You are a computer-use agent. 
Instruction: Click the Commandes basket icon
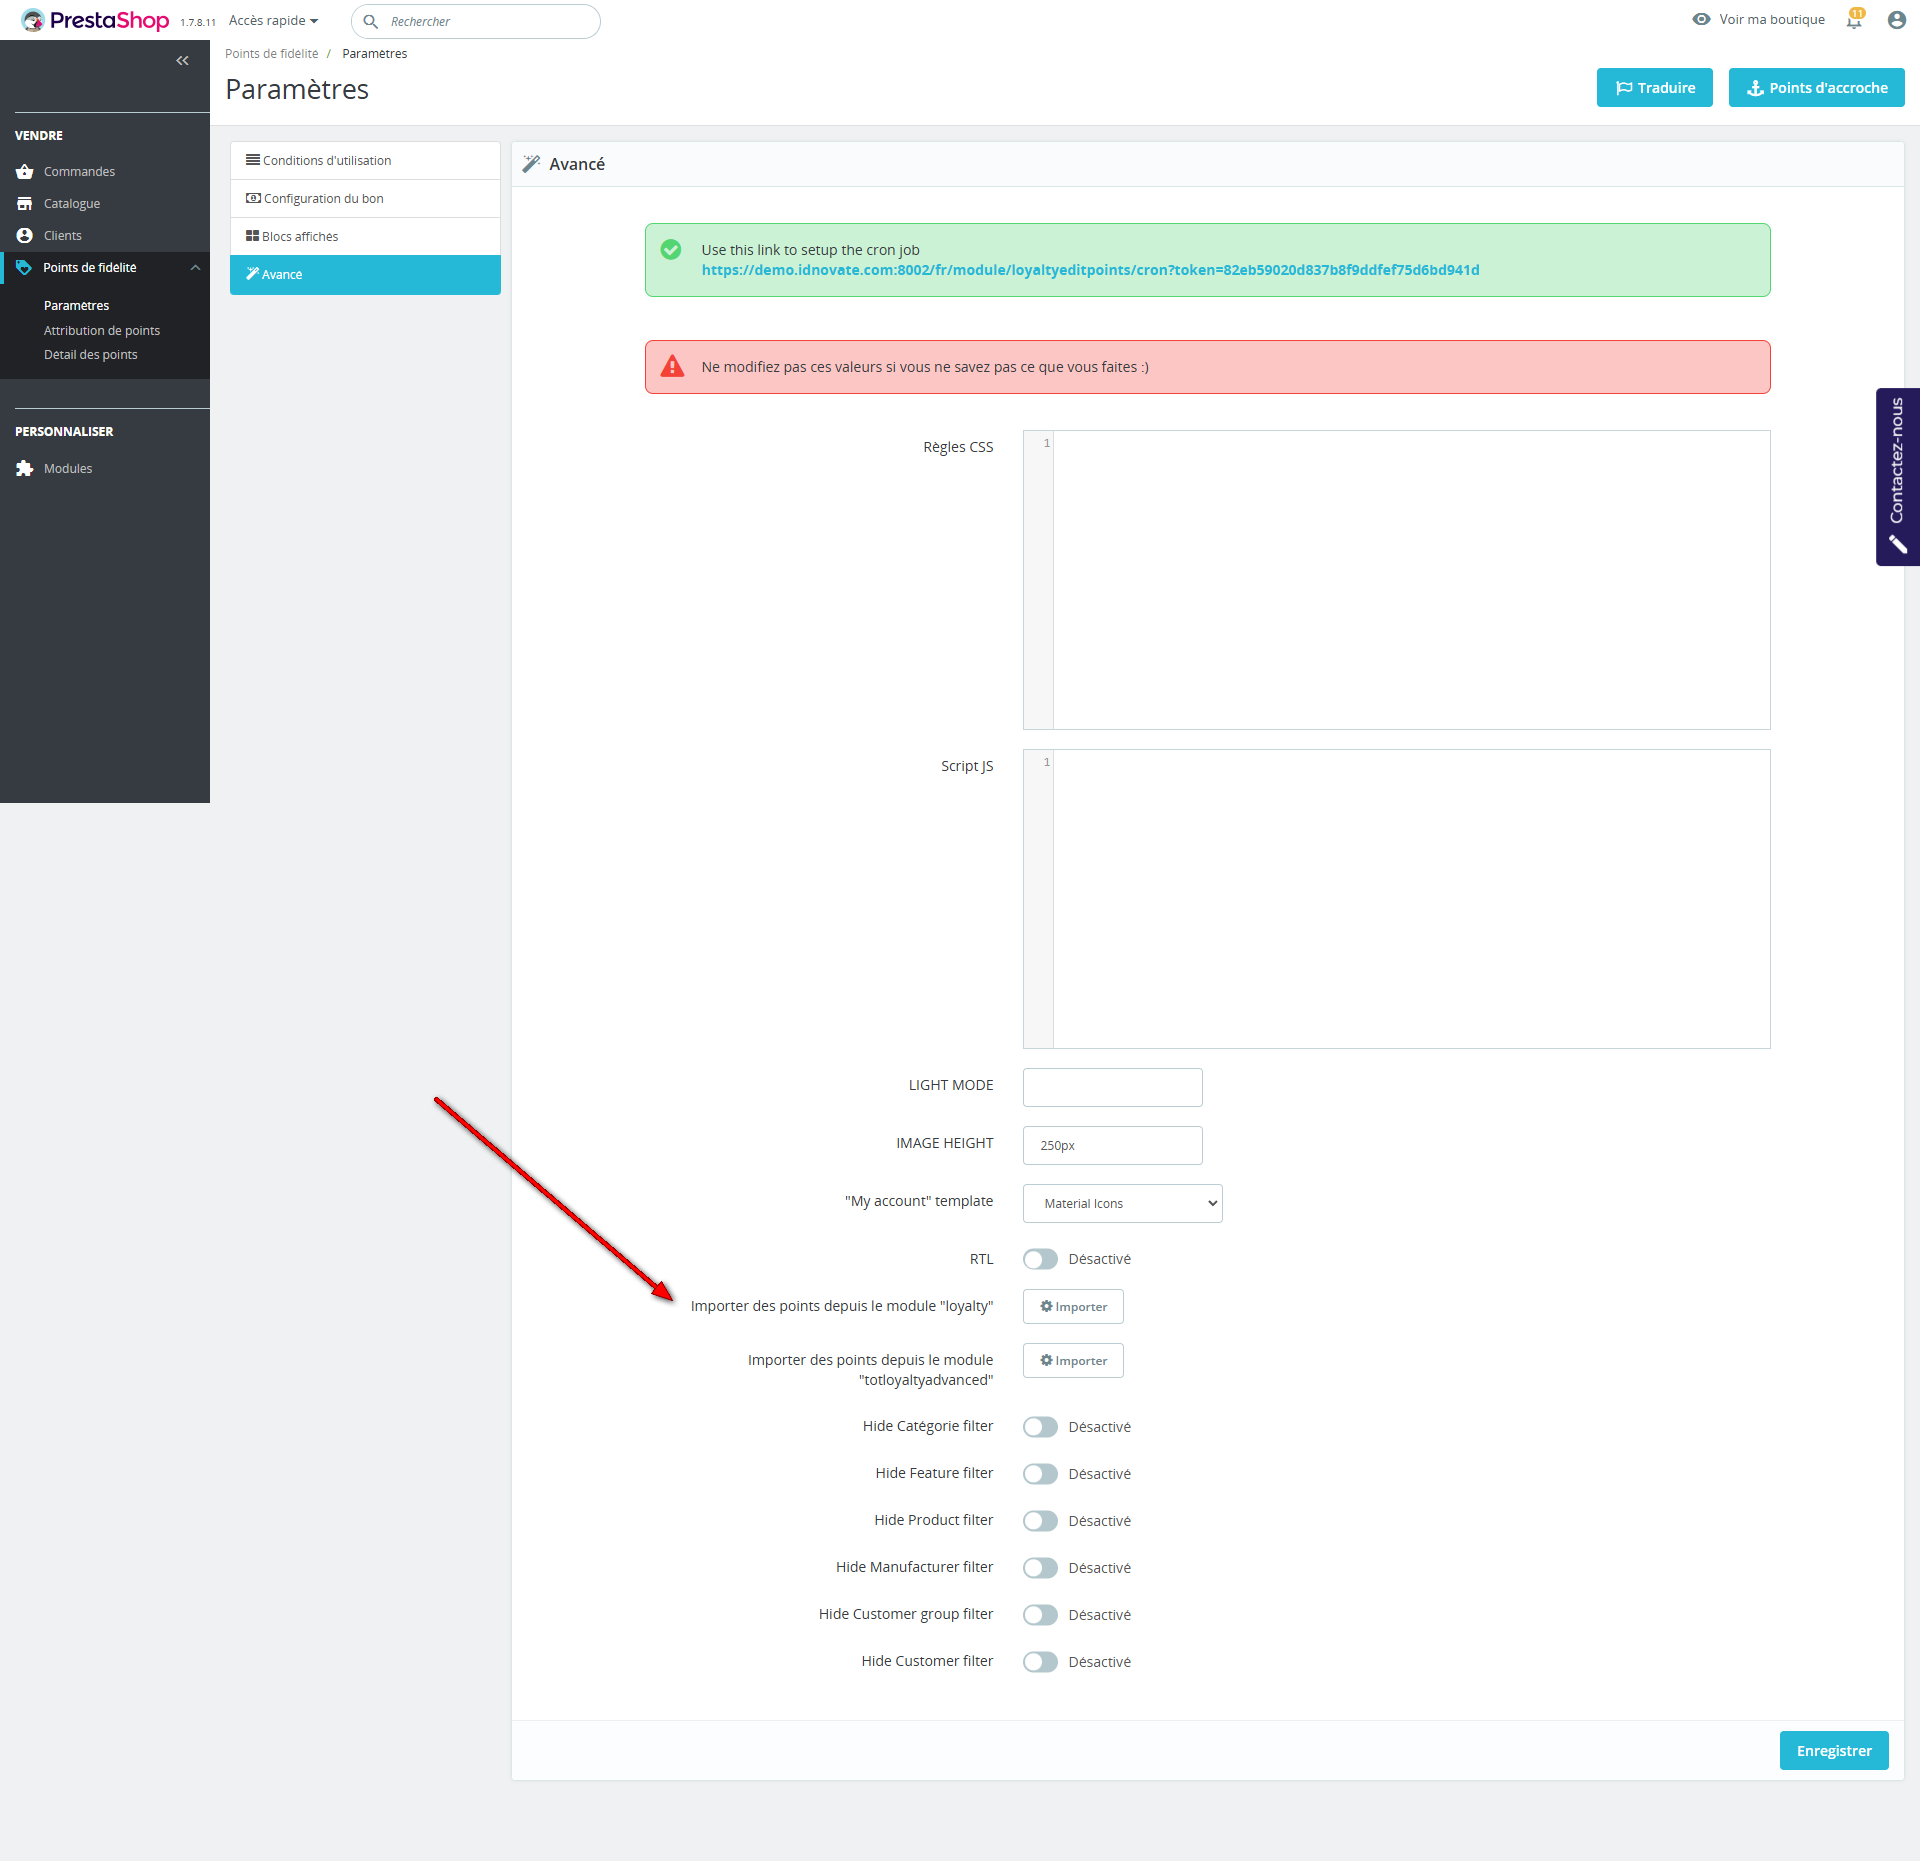pyautogui.click(x=25, y=172)
